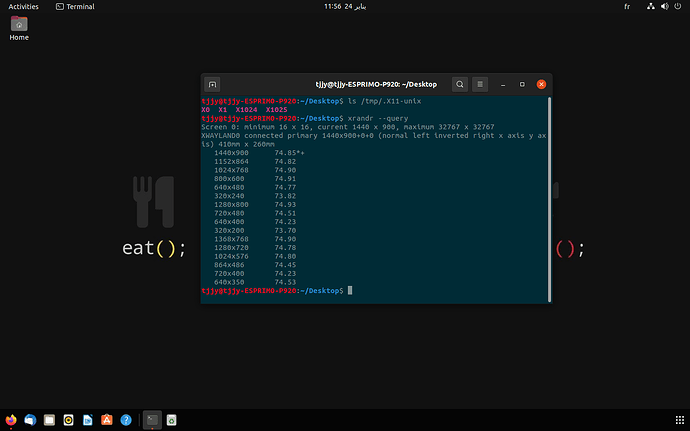Show the applications grid
The width and height of the screenshot is (690, 431).
point(679,420)
